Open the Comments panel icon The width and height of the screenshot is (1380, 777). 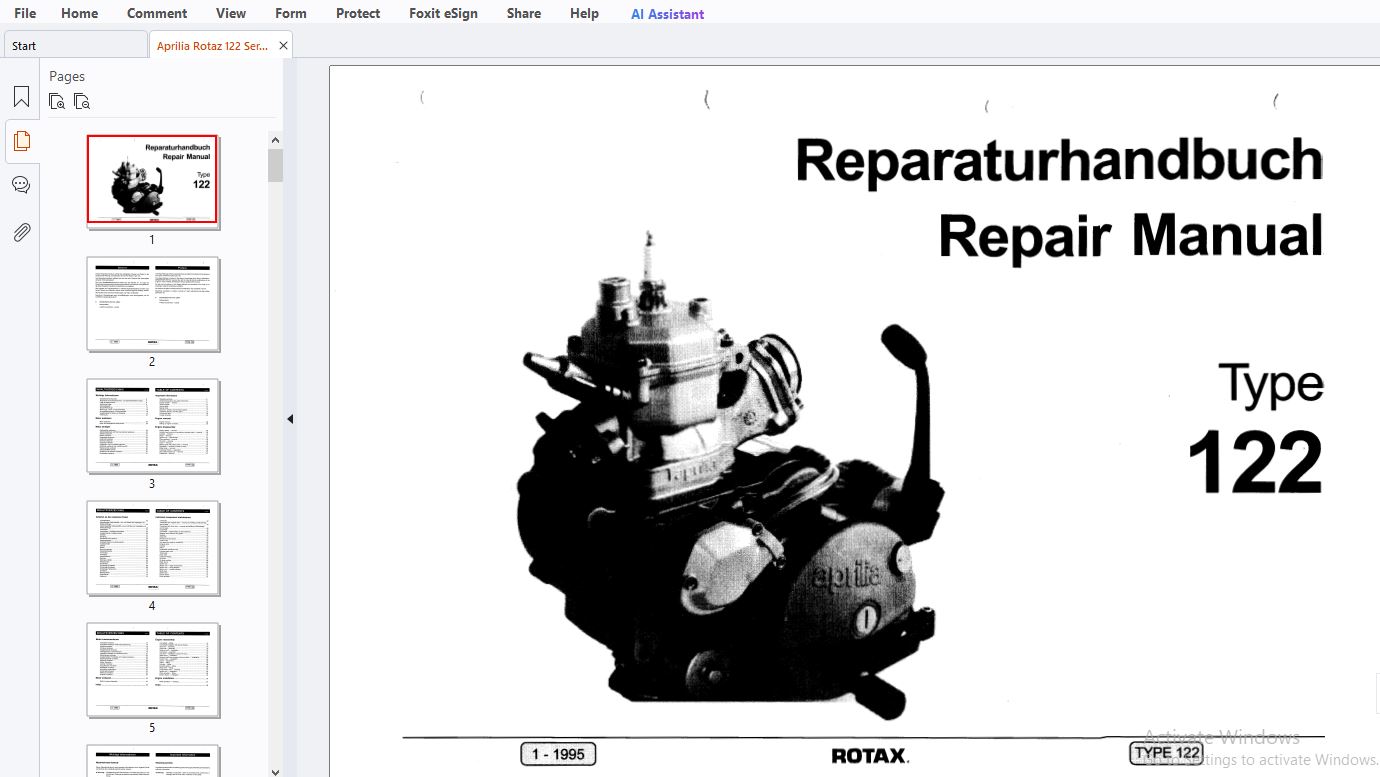tap(21, 185)
